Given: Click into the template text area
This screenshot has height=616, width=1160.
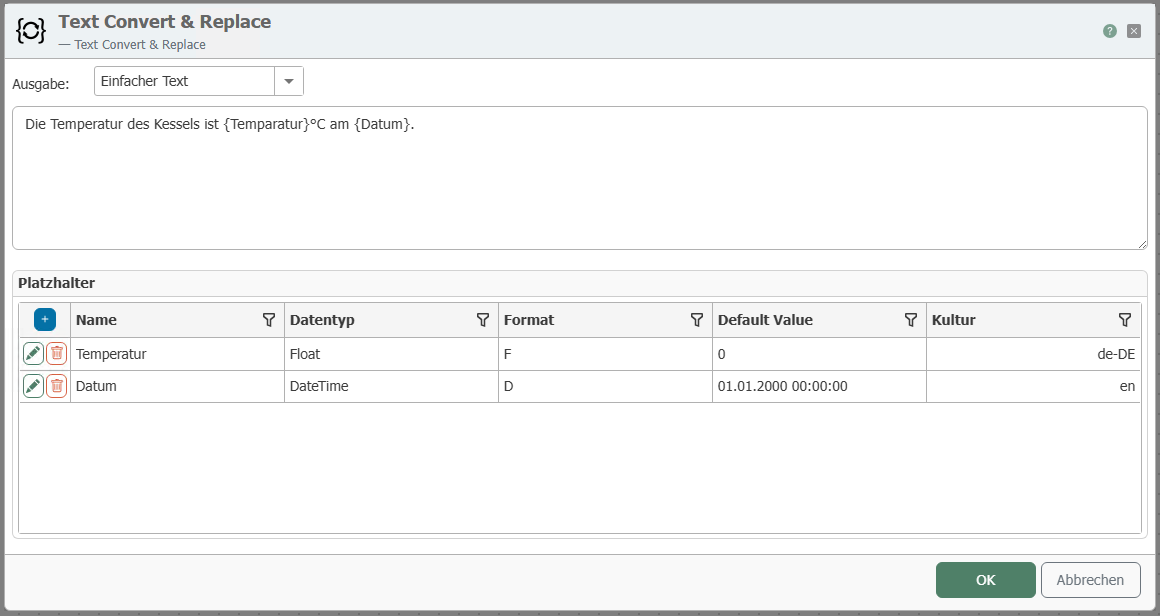Looking at the screenshot, I should click(x=579, y=178).
